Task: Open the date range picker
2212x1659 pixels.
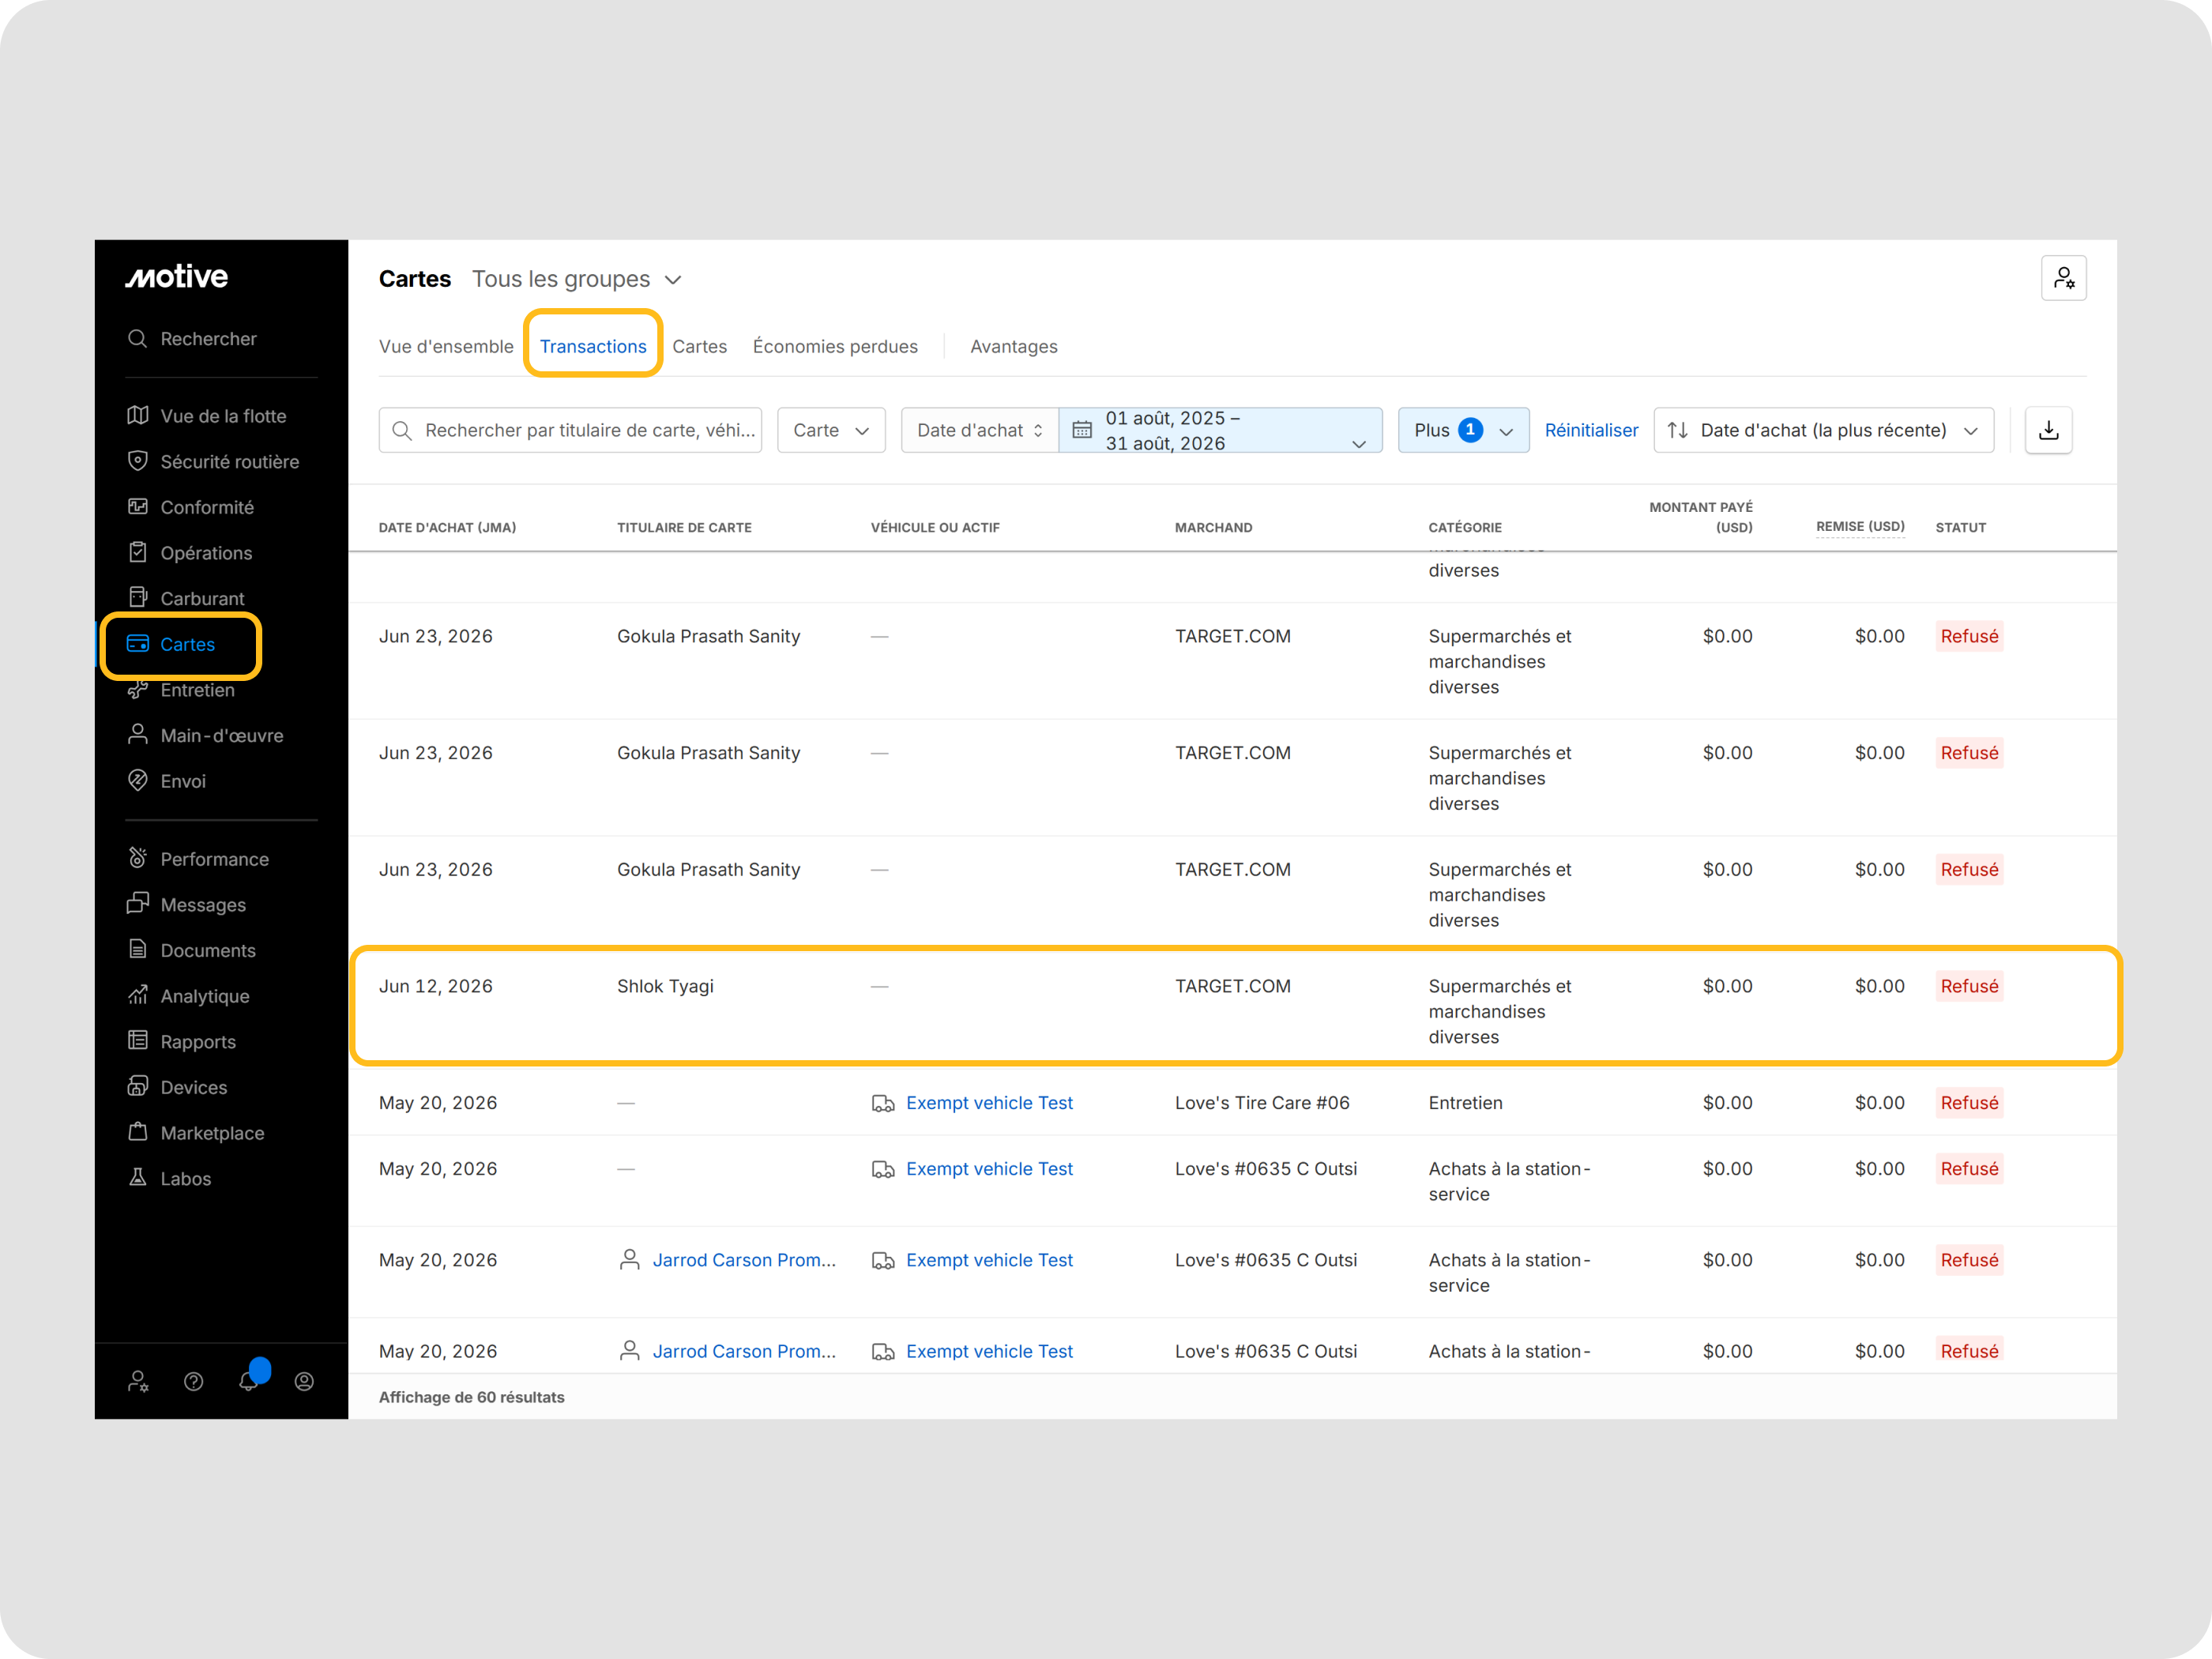Action: [1220, 430]
